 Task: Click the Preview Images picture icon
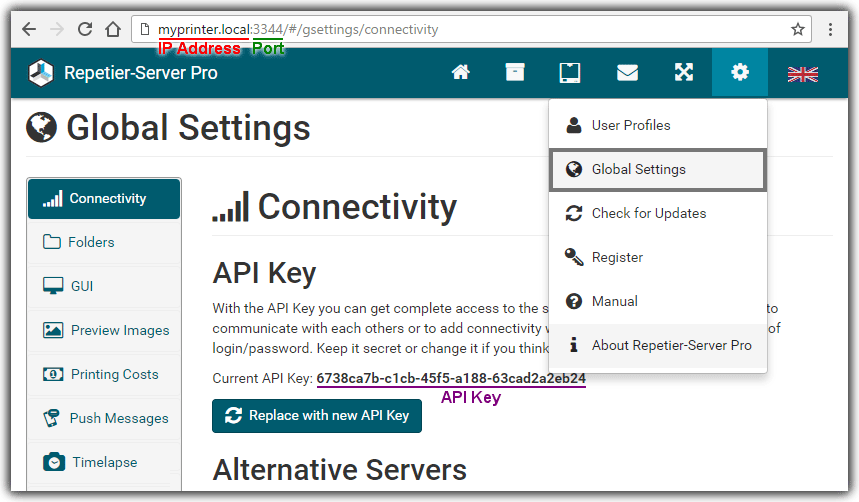click(53, 330)
